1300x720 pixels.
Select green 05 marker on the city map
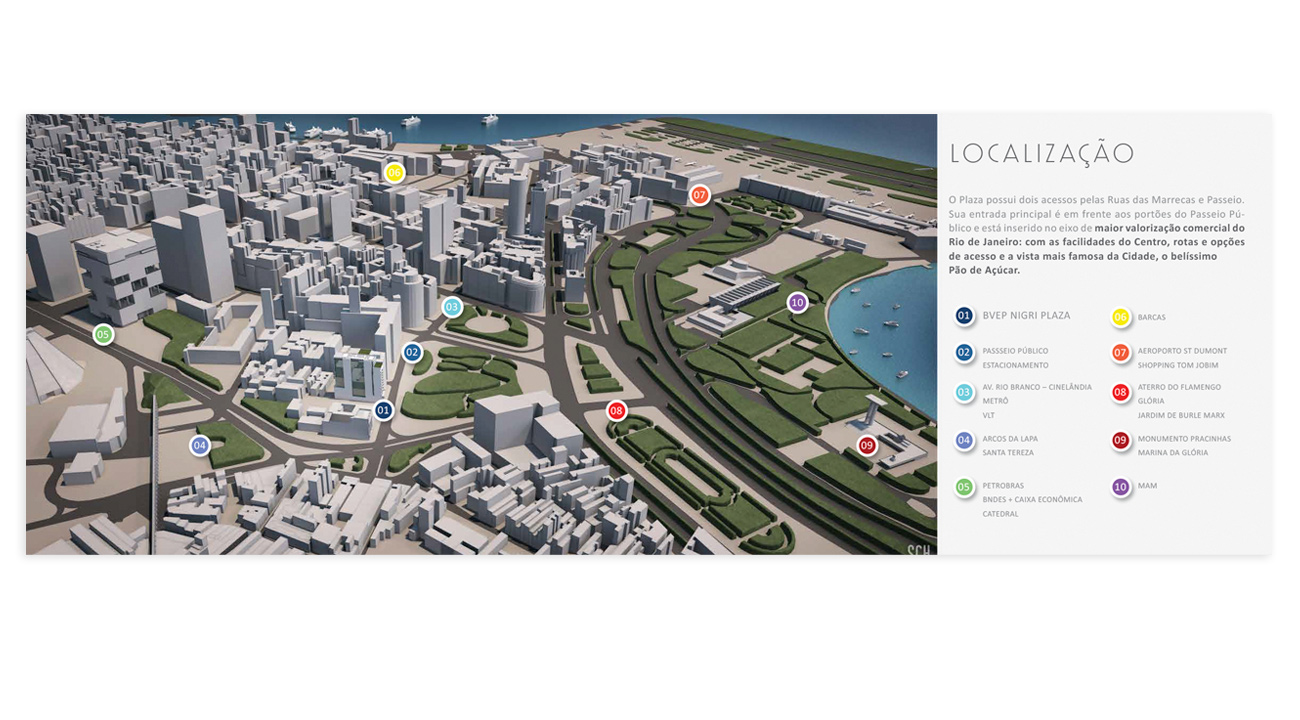pos(103,334)
